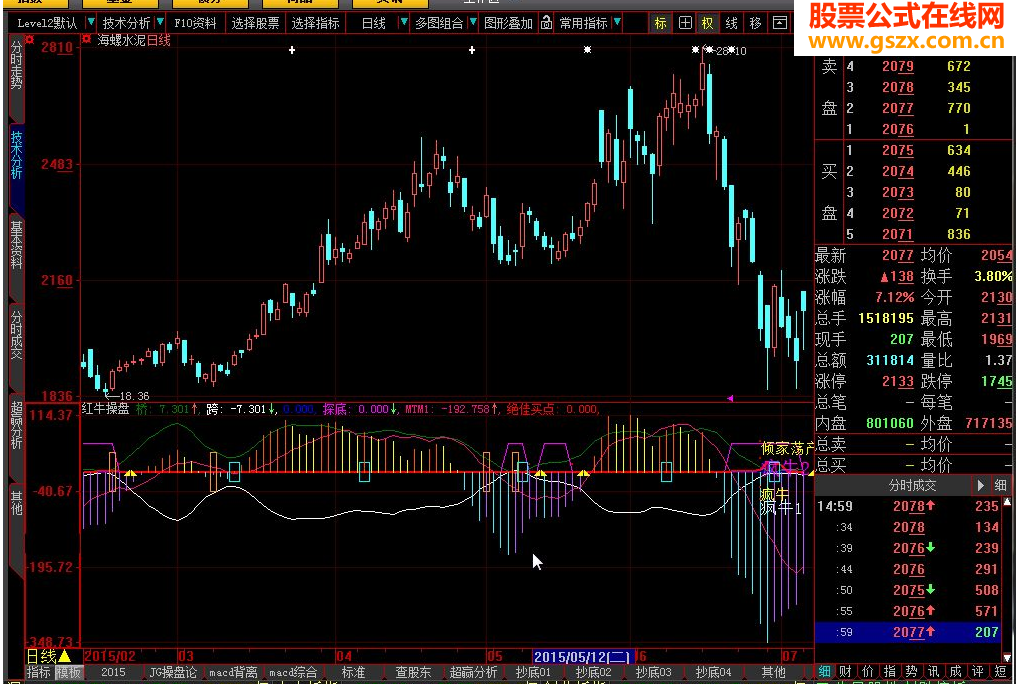Screen dimensions: 1016x684
Task: Click the arrow icon beside the 分时成交 header
Action: click(981, 485)
